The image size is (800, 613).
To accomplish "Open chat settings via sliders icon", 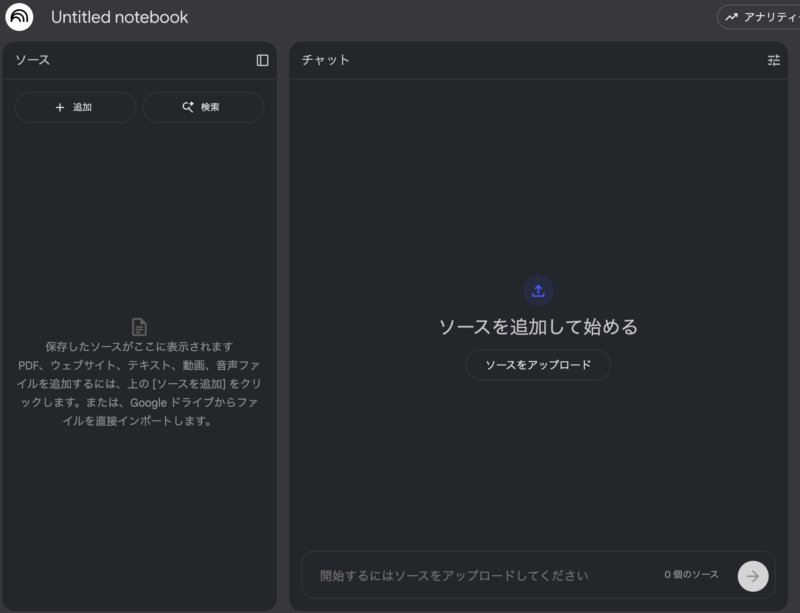I will [x=773, y=60].
